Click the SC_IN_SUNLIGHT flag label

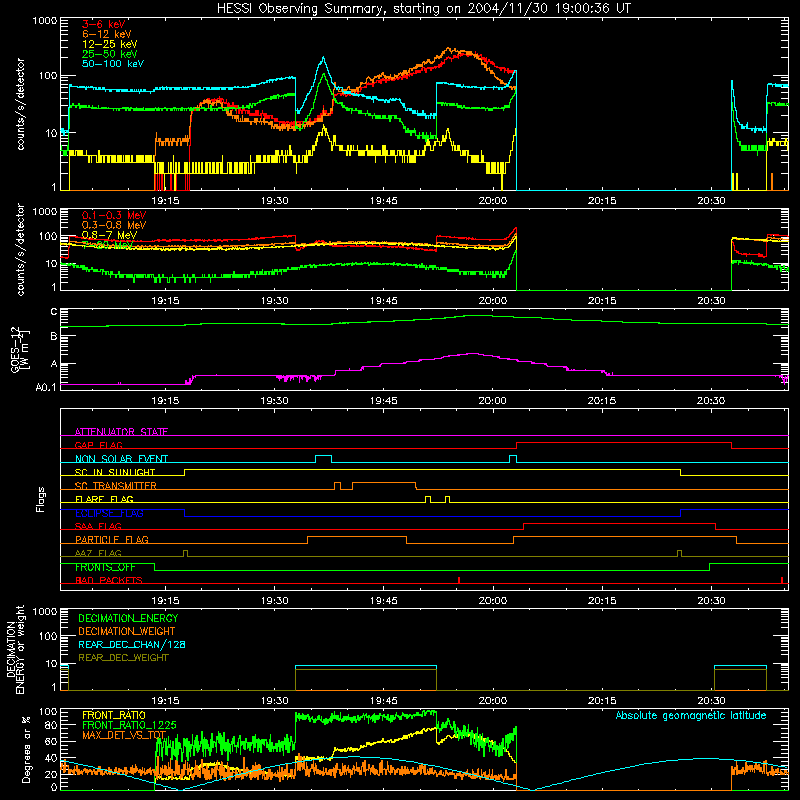(115, 472)
